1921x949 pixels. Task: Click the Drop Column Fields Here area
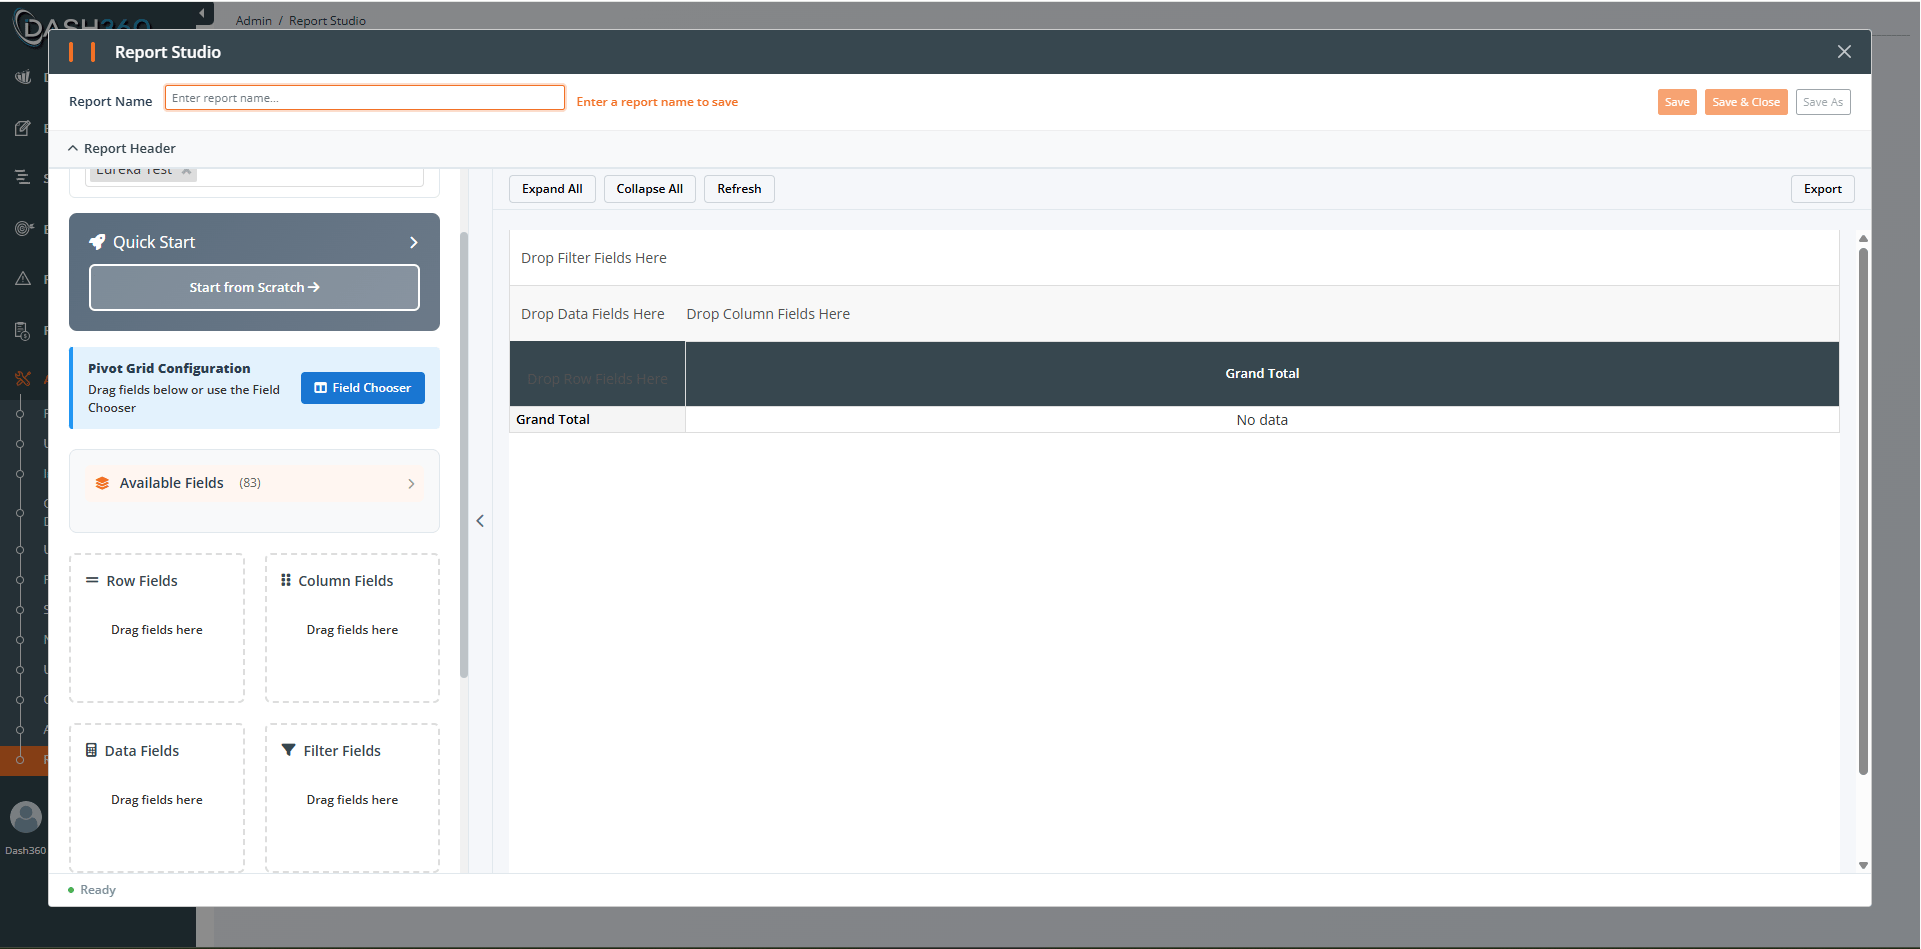pos(768,314)
